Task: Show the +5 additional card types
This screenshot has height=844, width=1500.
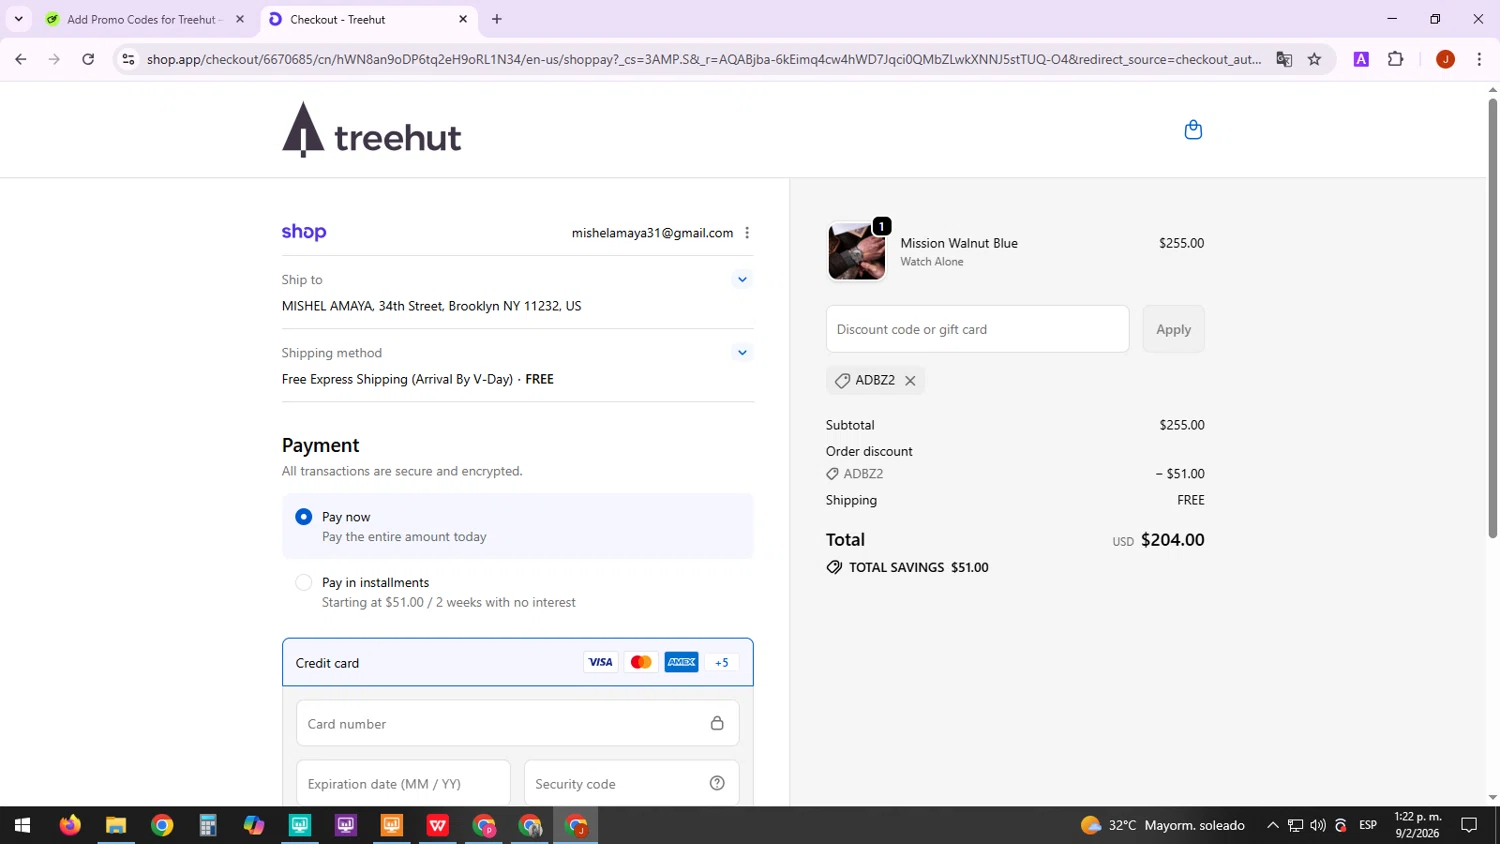Action: tap(722, 662)
